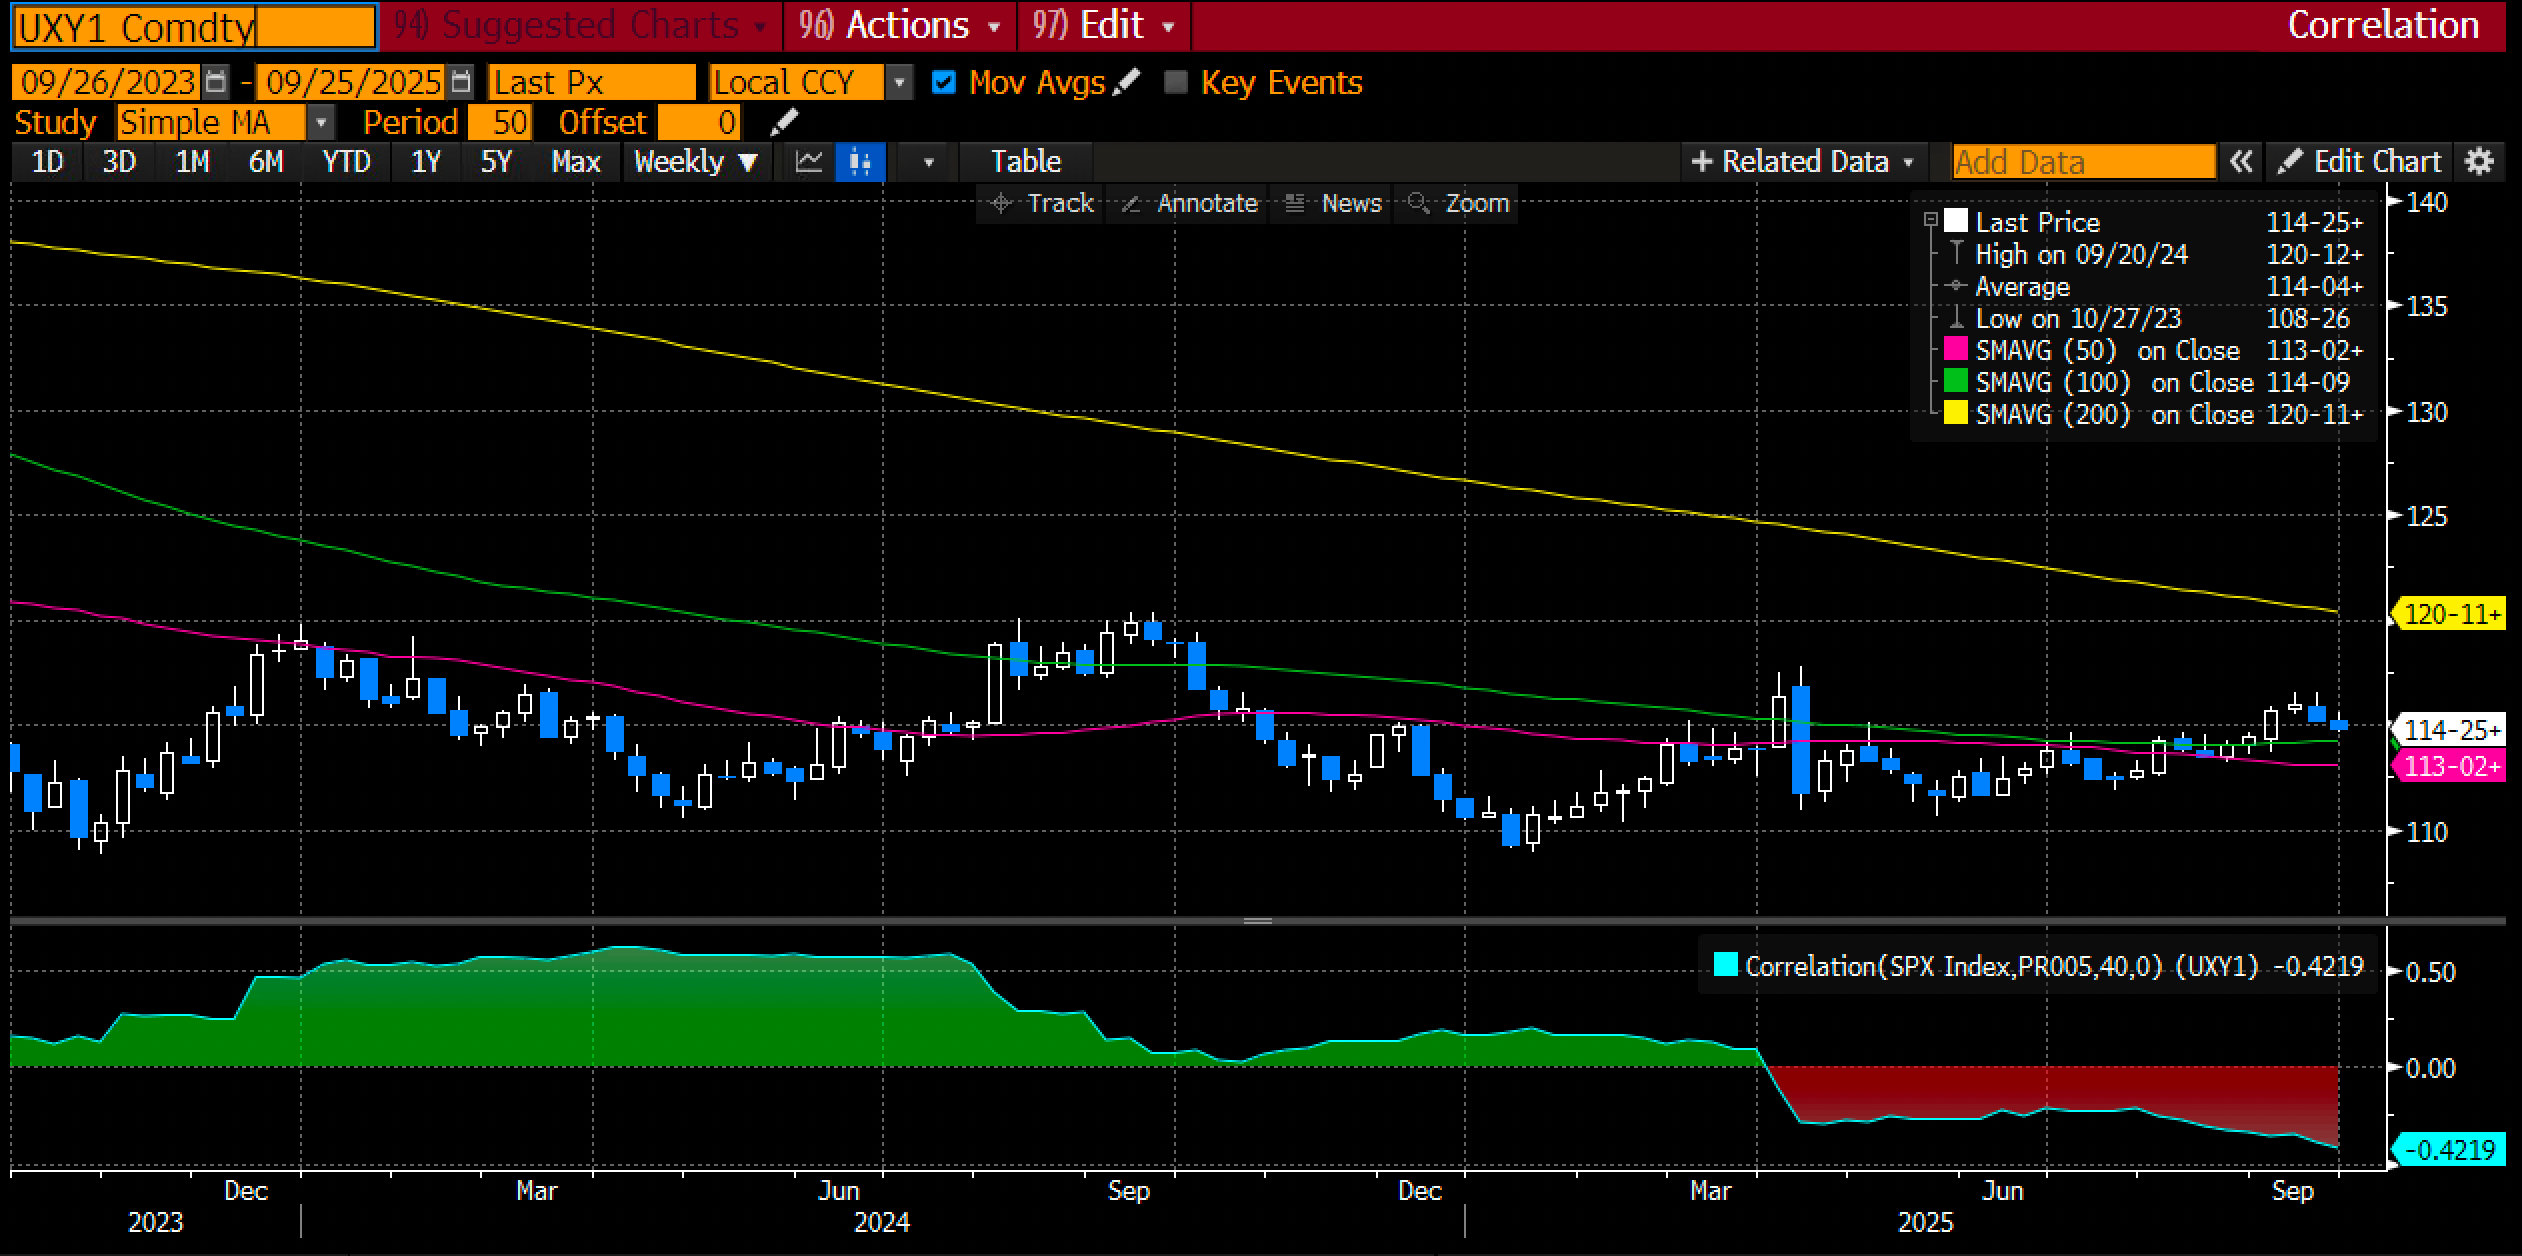Collapse the Last Price legend tree
The image size is (2522, 1256).
(1930, 220)
